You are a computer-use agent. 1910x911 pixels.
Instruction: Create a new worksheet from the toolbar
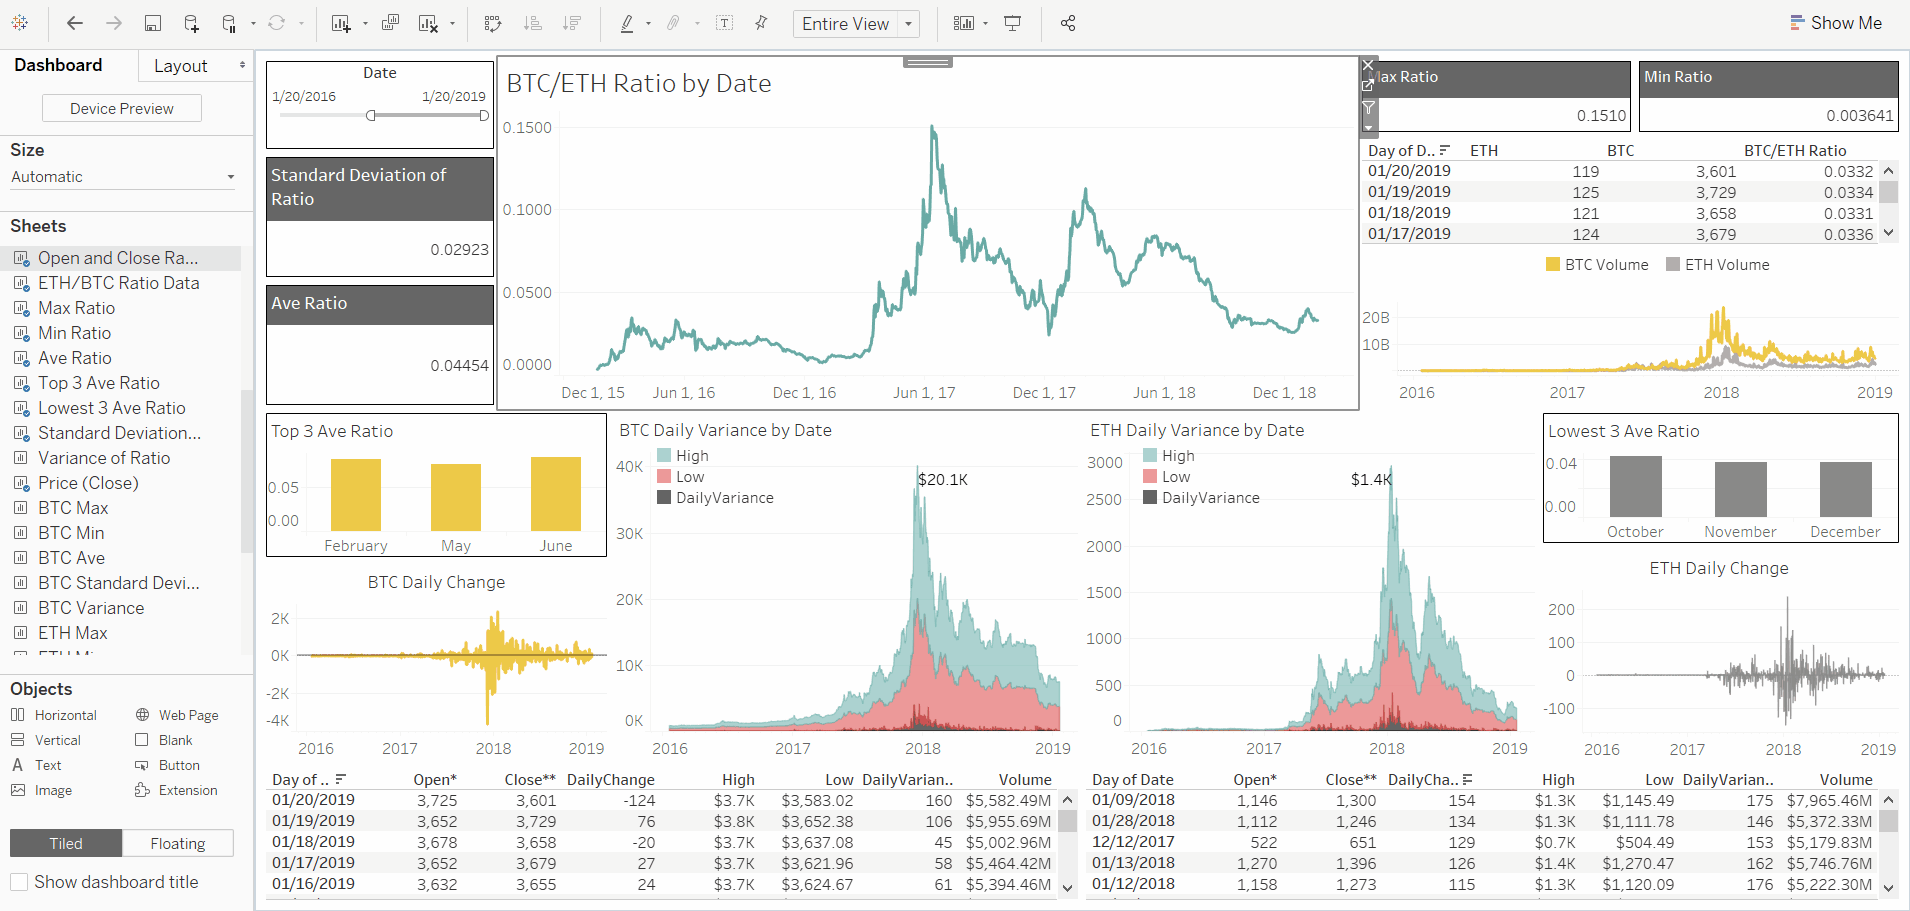(x=339, y=23)
